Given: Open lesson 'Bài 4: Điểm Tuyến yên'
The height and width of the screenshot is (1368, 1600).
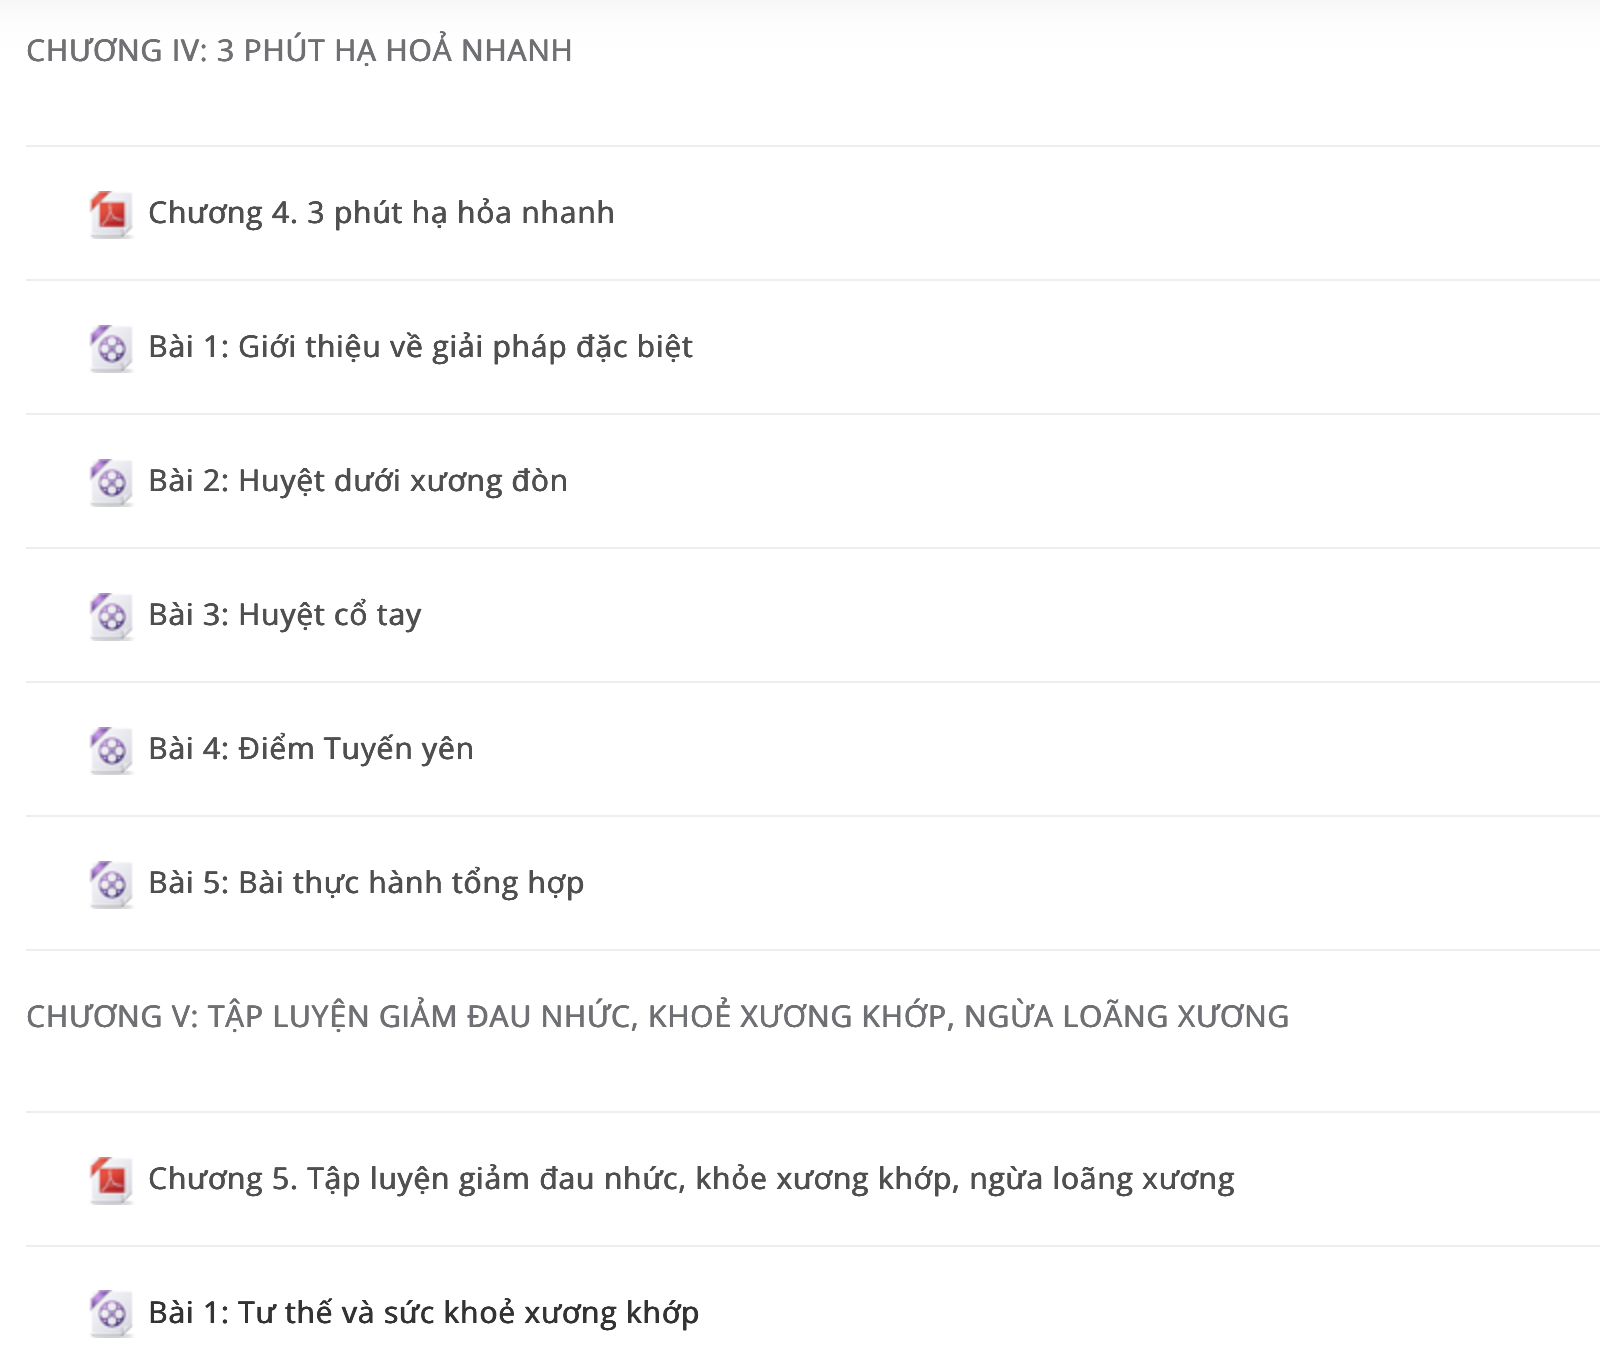Looking at the screenshot, I should click(311, 749).
